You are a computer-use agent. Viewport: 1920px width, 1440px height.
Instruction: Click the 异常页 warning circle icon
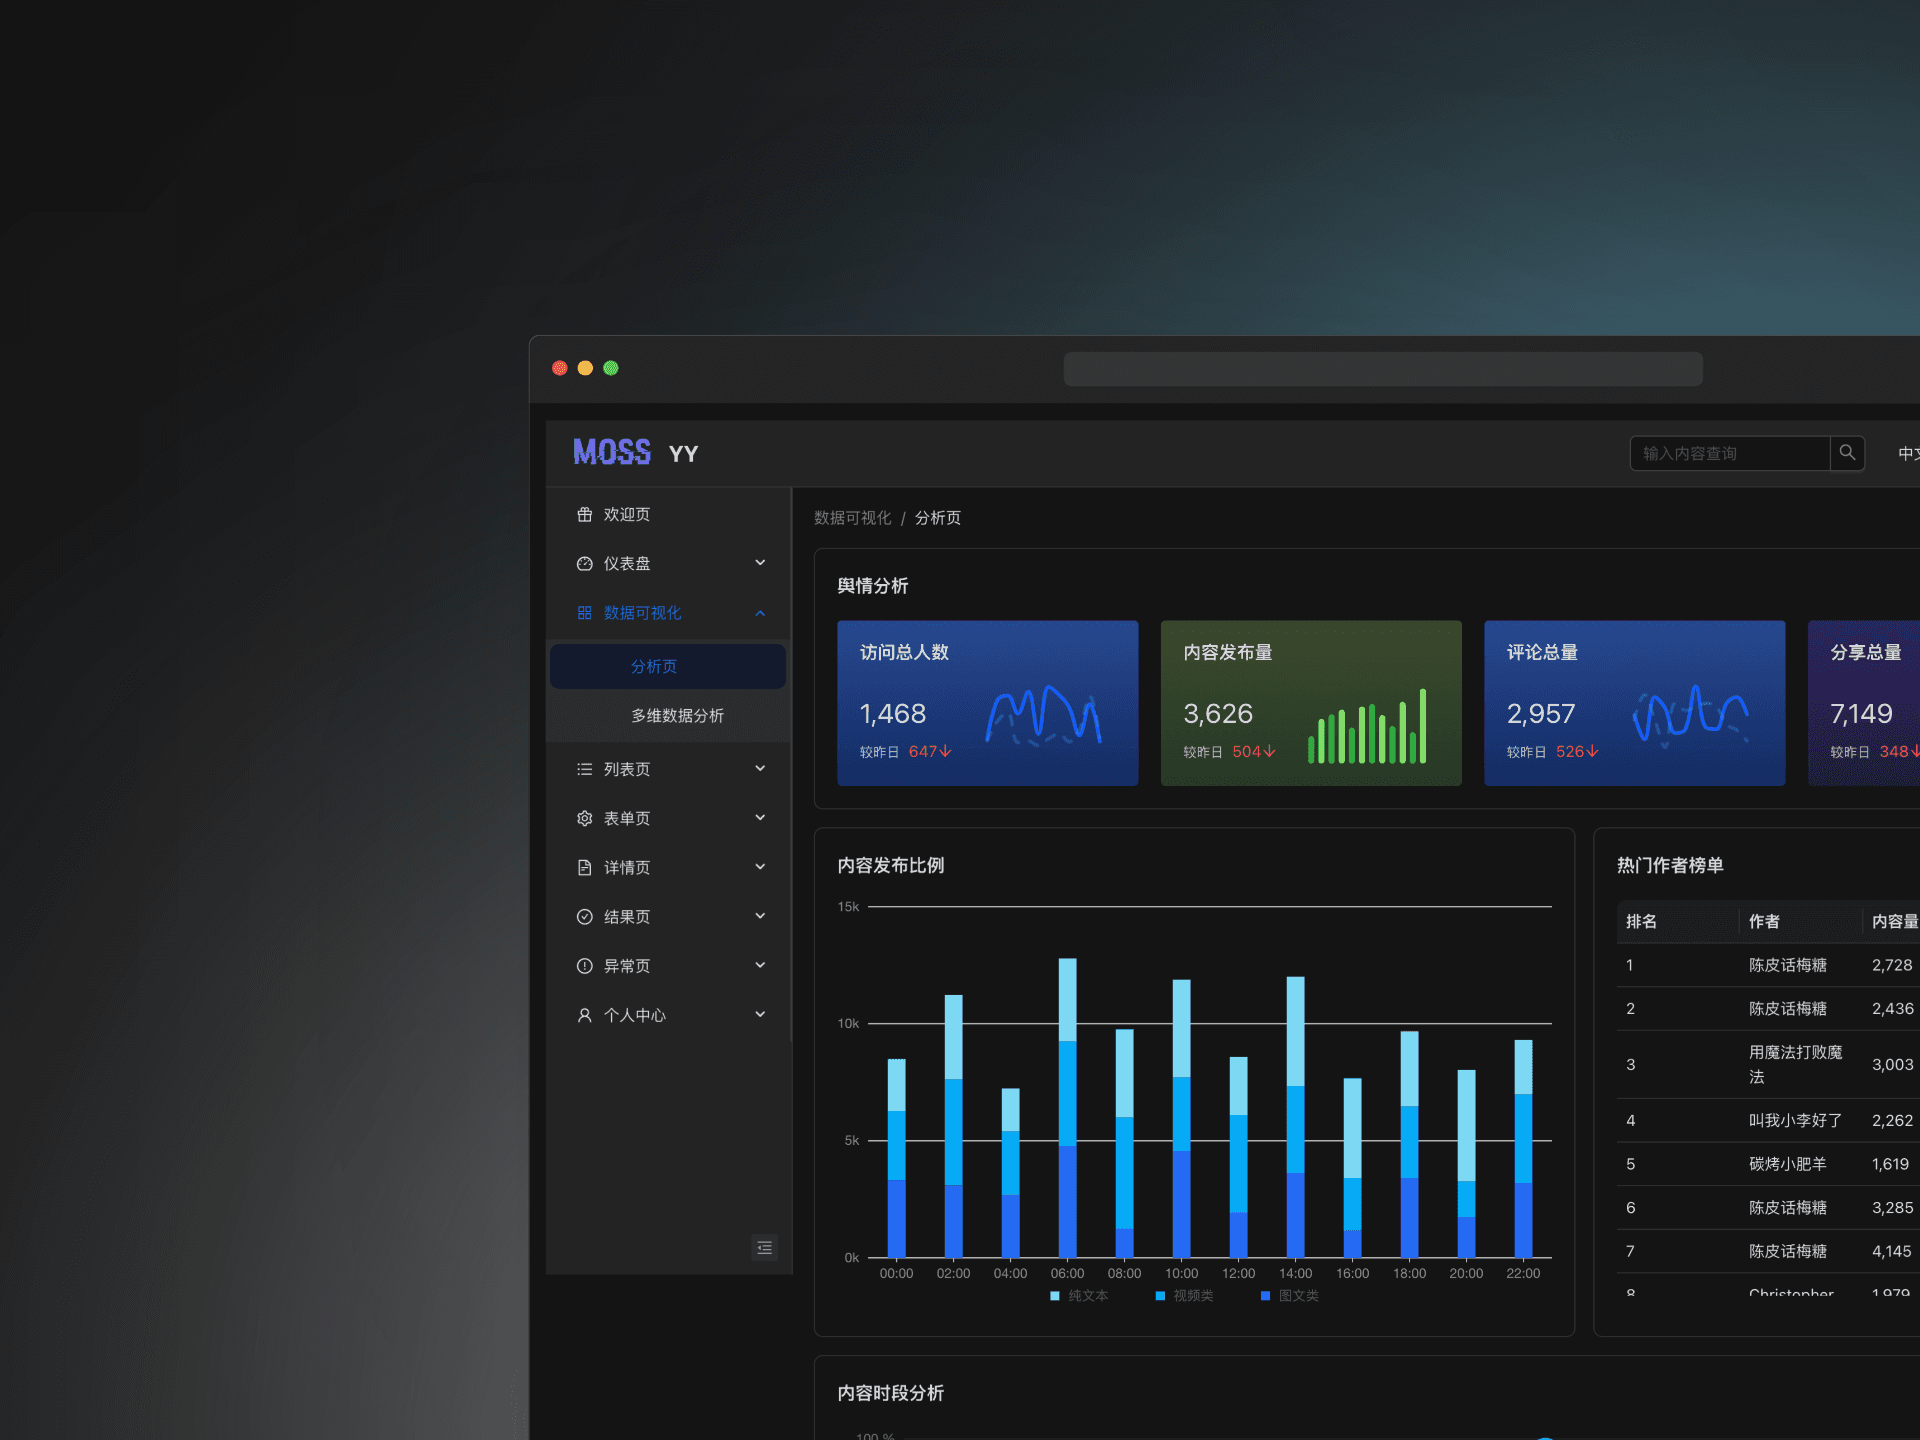584,965
